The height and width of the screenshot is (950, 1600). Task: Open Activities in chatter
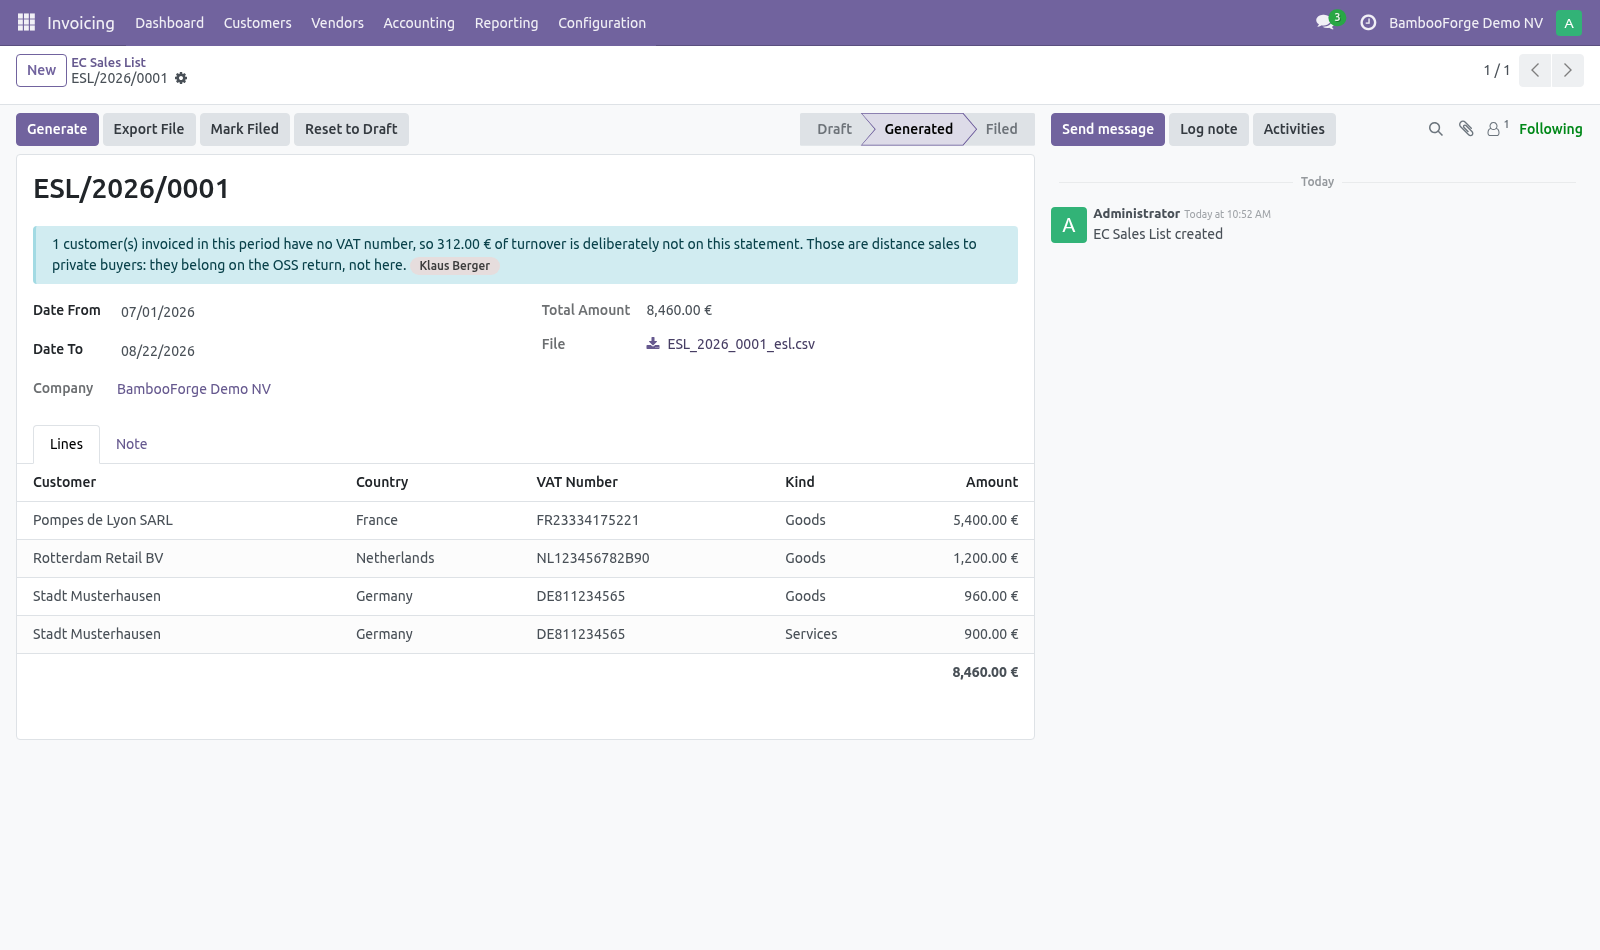[x=1294, y=129]
